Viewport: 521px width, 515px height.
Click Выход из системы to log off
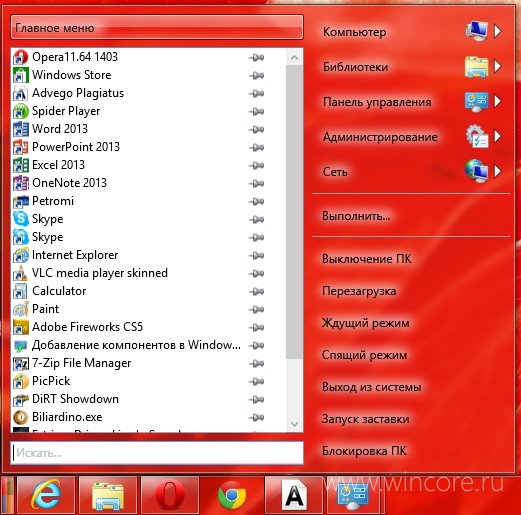tap(372, 387)
